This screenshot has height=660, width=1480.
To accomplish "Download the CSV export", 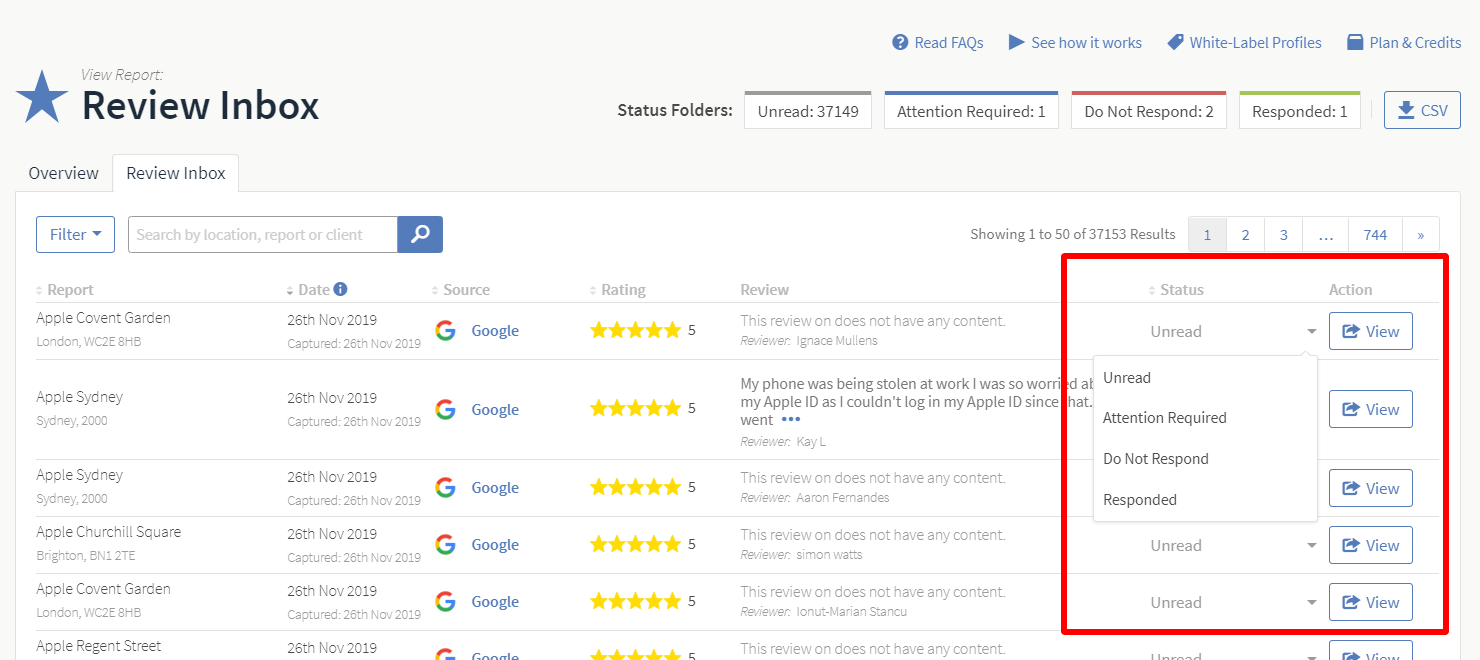I will pos(1422,110).
